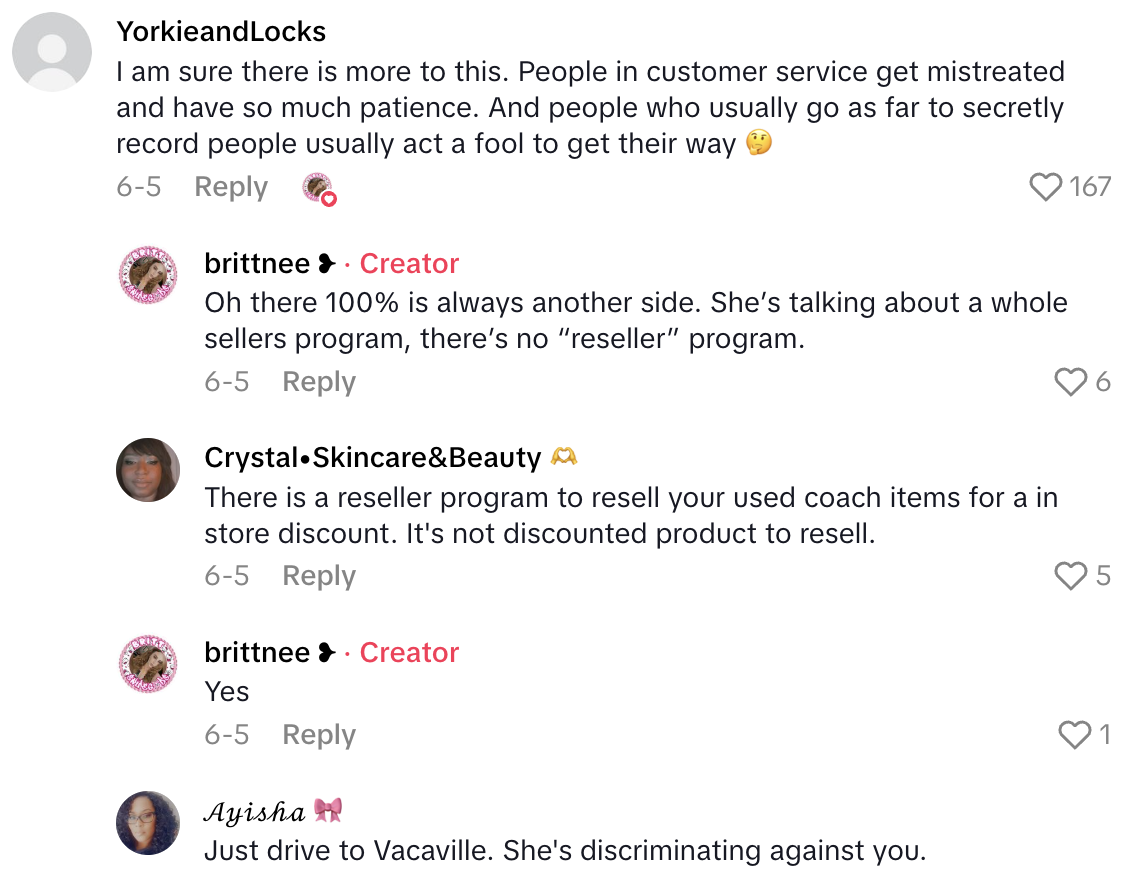Tap Reply under Crystal•Skincare&Beauty's comment
The height and width of the screenshot is (874, 1148).
click(x=318, y=575)
